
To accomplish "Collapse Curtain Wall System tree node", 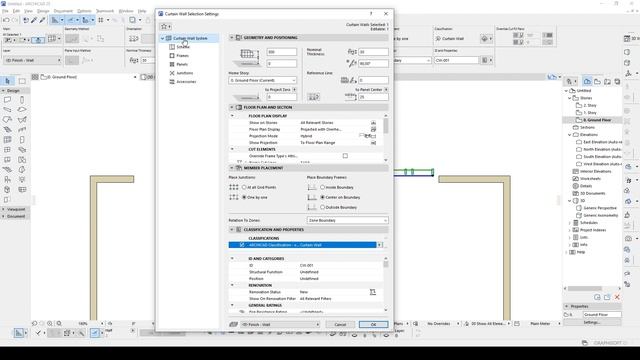I will click(162, 38).
